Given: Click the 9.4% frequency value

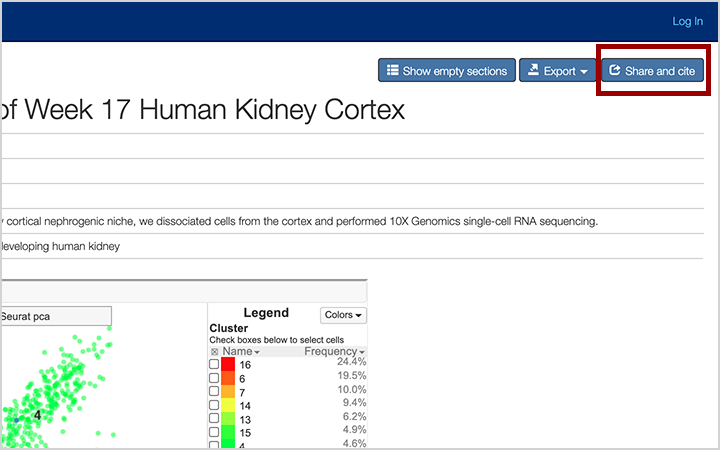Looking at the screenshot, I should [x=354, y=402].
